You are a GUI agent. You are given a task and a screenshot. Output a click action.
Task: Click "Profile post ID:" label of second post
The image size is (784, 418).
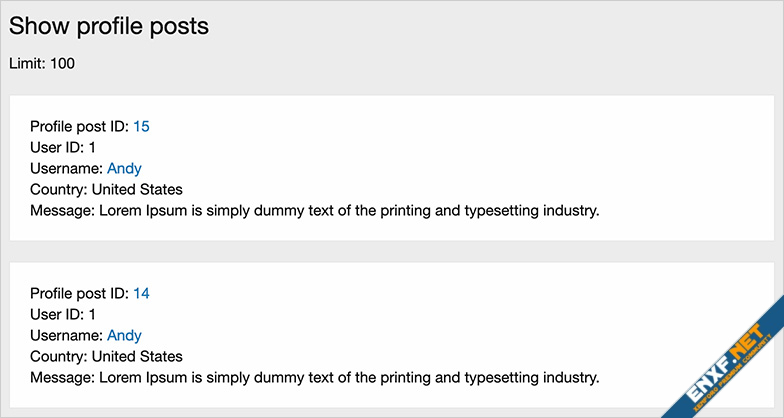pos(79,293)
